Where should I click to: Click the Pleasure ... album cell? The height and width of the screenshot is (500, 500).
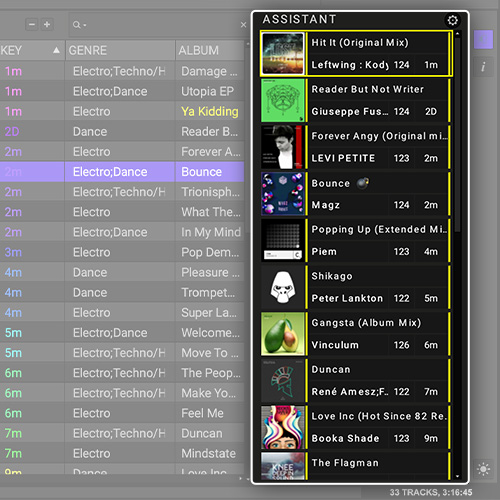coord(210,272)
